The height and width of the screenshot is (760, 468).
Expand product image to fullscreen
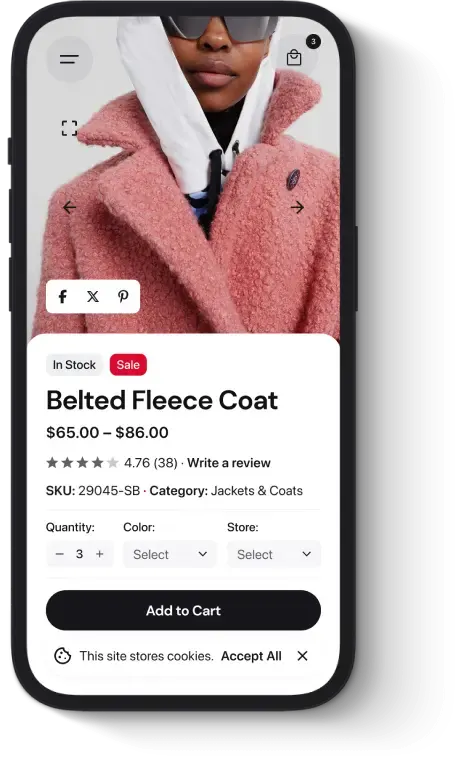69,128
